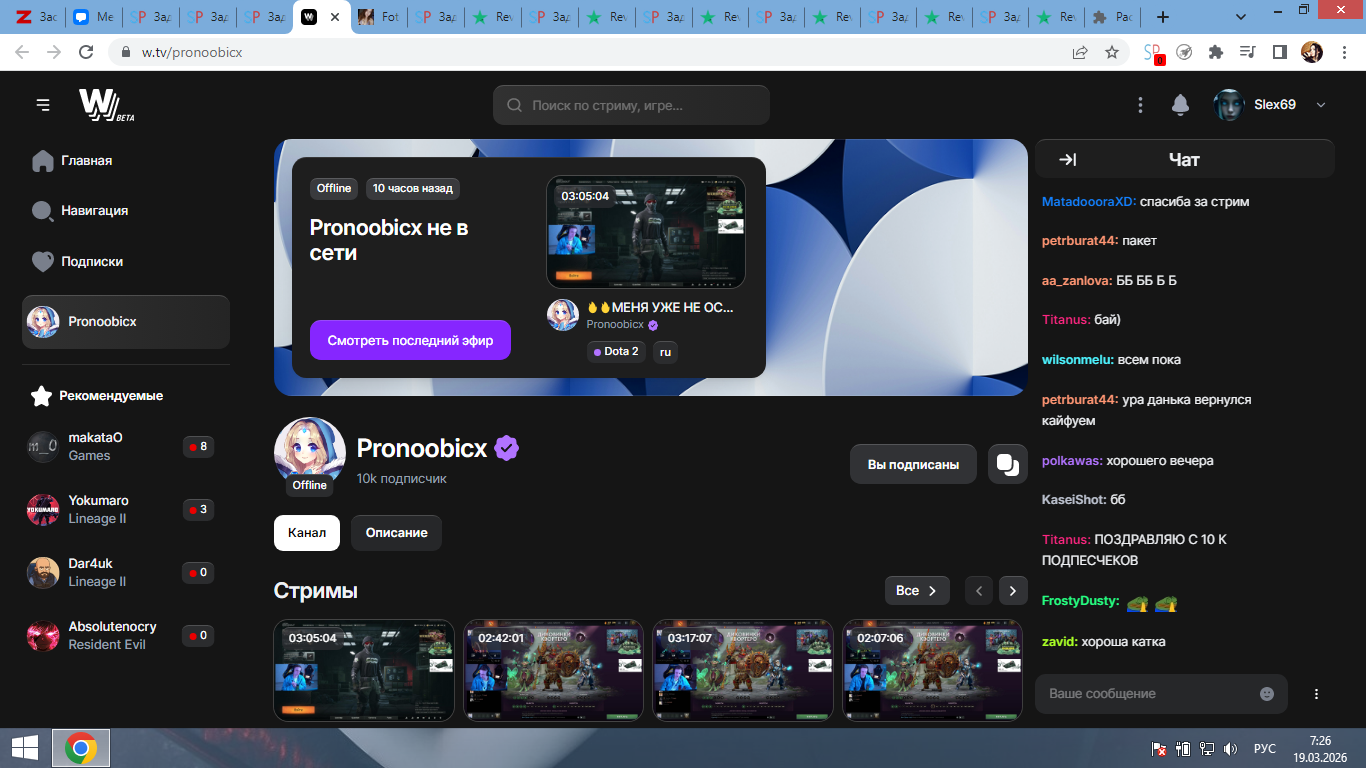This screenshot has height=768, width=1366.
Task: Collapse the chat panel with arrow icon
Action: (1067, 160)
